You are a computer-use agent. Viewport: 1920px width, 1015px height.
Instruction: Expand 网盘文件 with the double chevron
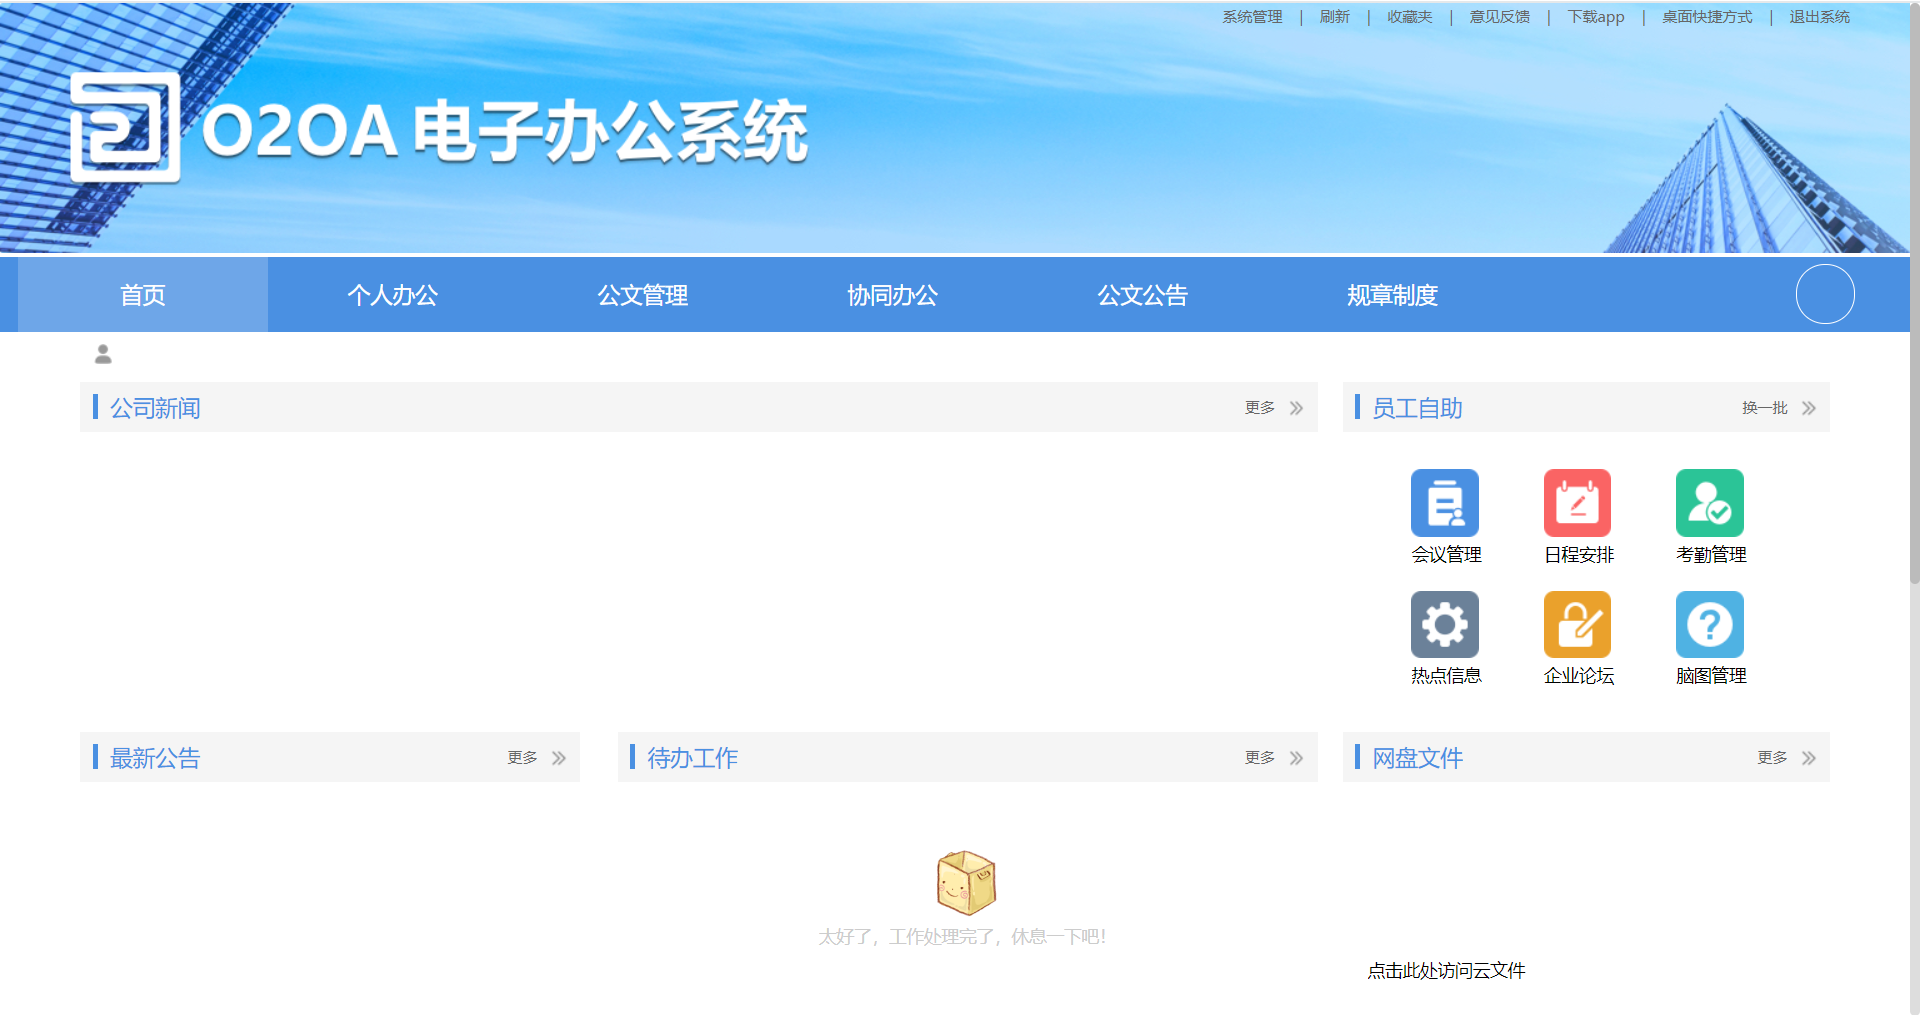coord(1809,758)
